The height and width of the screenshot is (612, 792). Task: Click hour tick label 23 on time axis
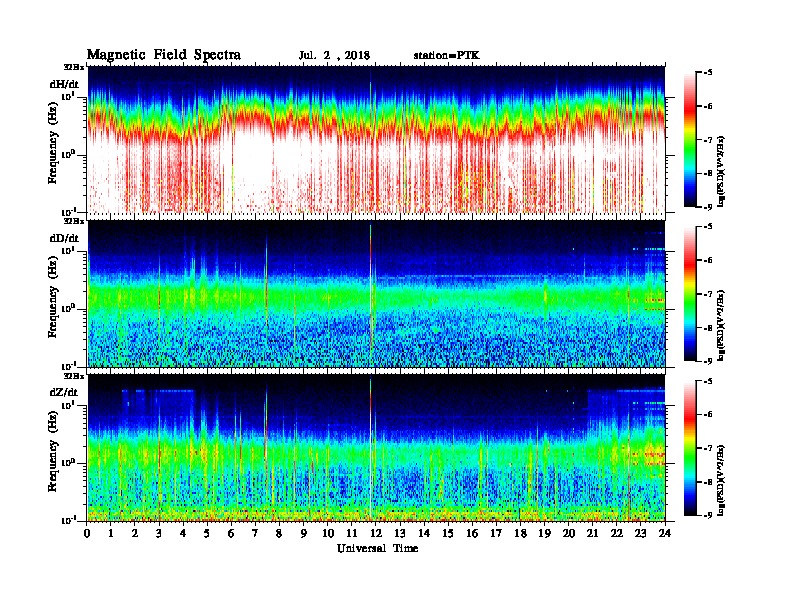click(x=640, y=533)
